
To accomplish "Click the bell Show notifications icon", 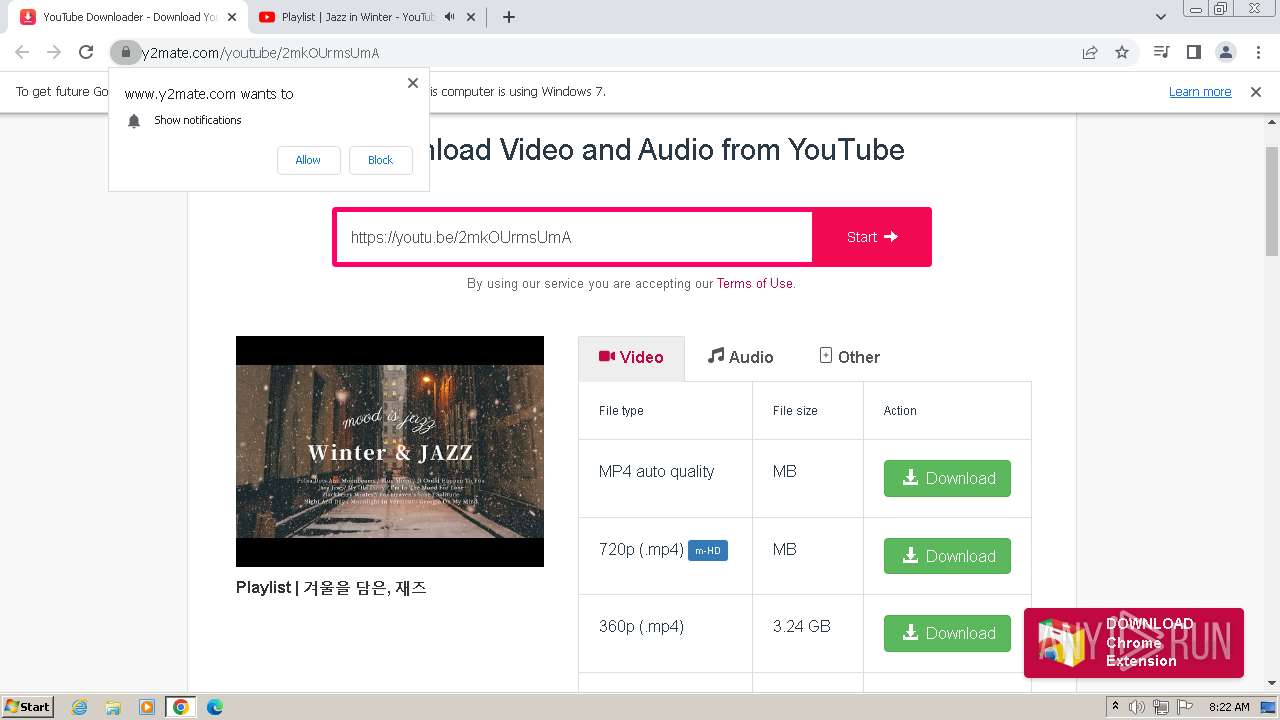I will (134, 121).
